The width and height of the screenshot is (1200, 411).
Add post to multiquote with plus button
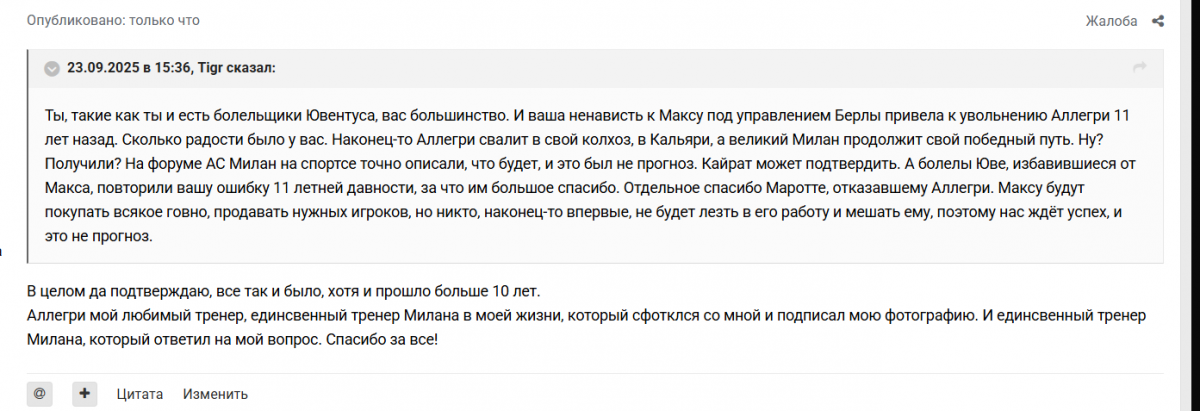[85, 393]
